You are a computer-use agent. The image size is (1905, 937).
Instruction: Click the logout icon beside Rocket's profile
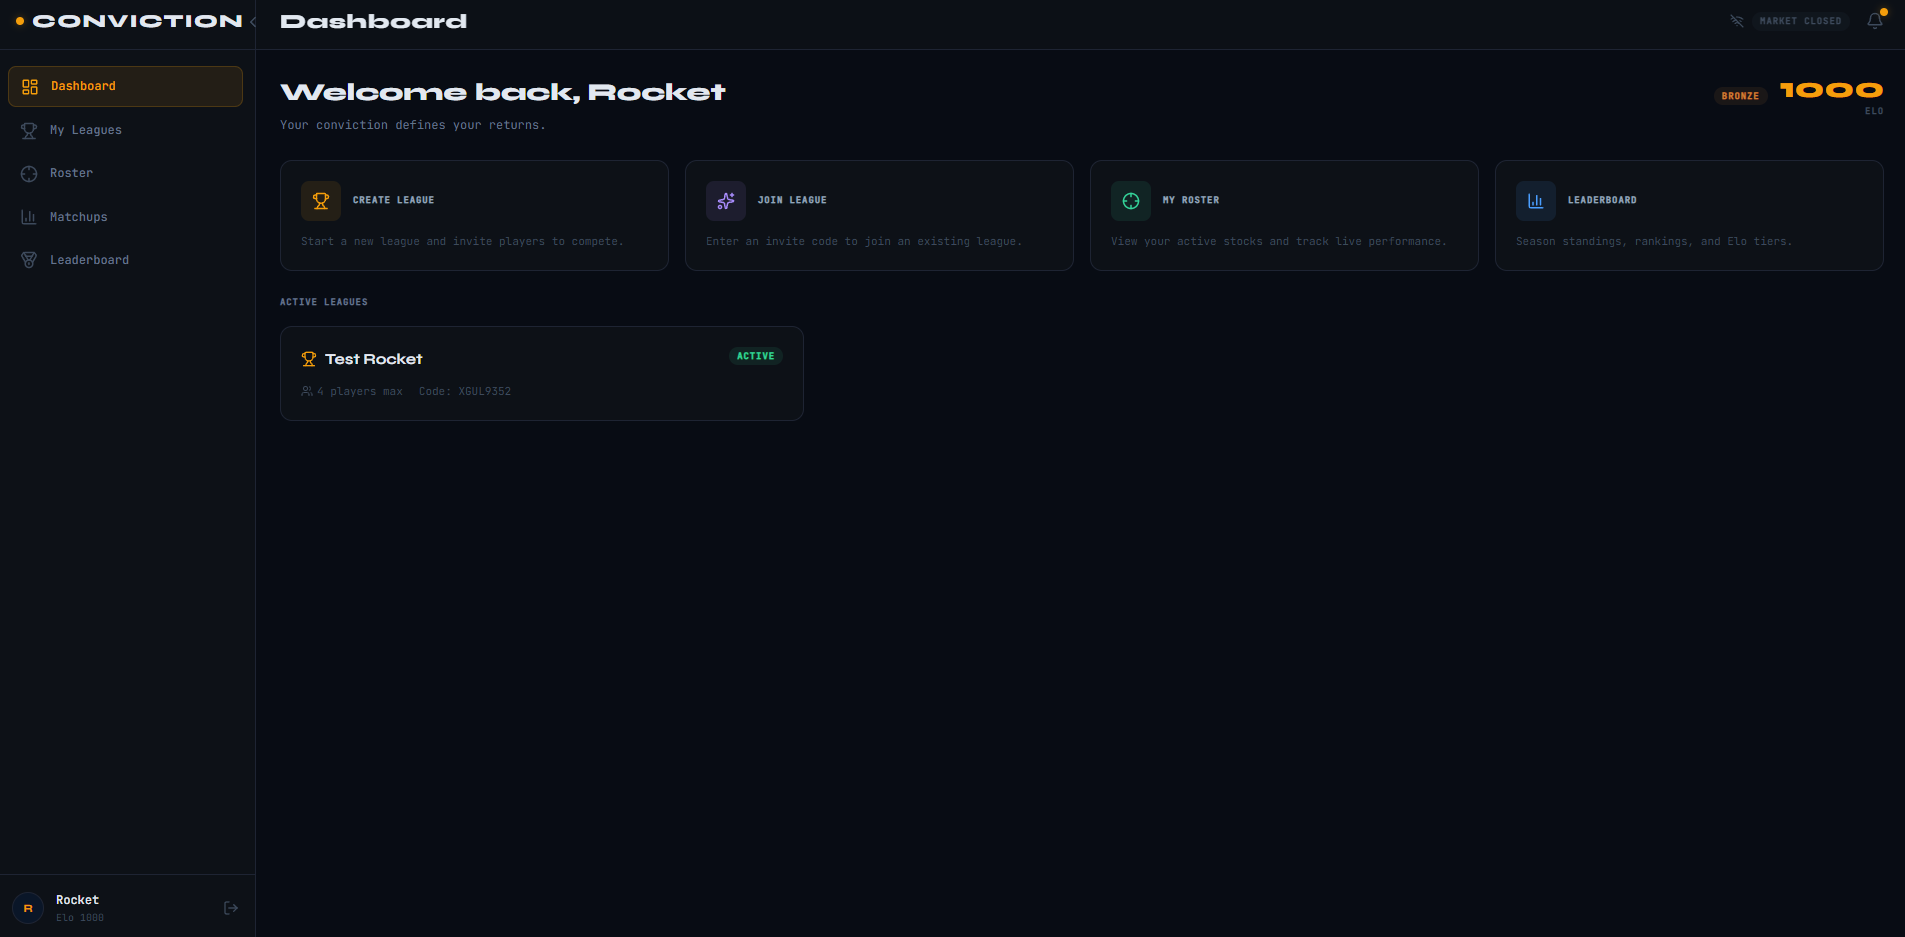[x=231, y=907]
